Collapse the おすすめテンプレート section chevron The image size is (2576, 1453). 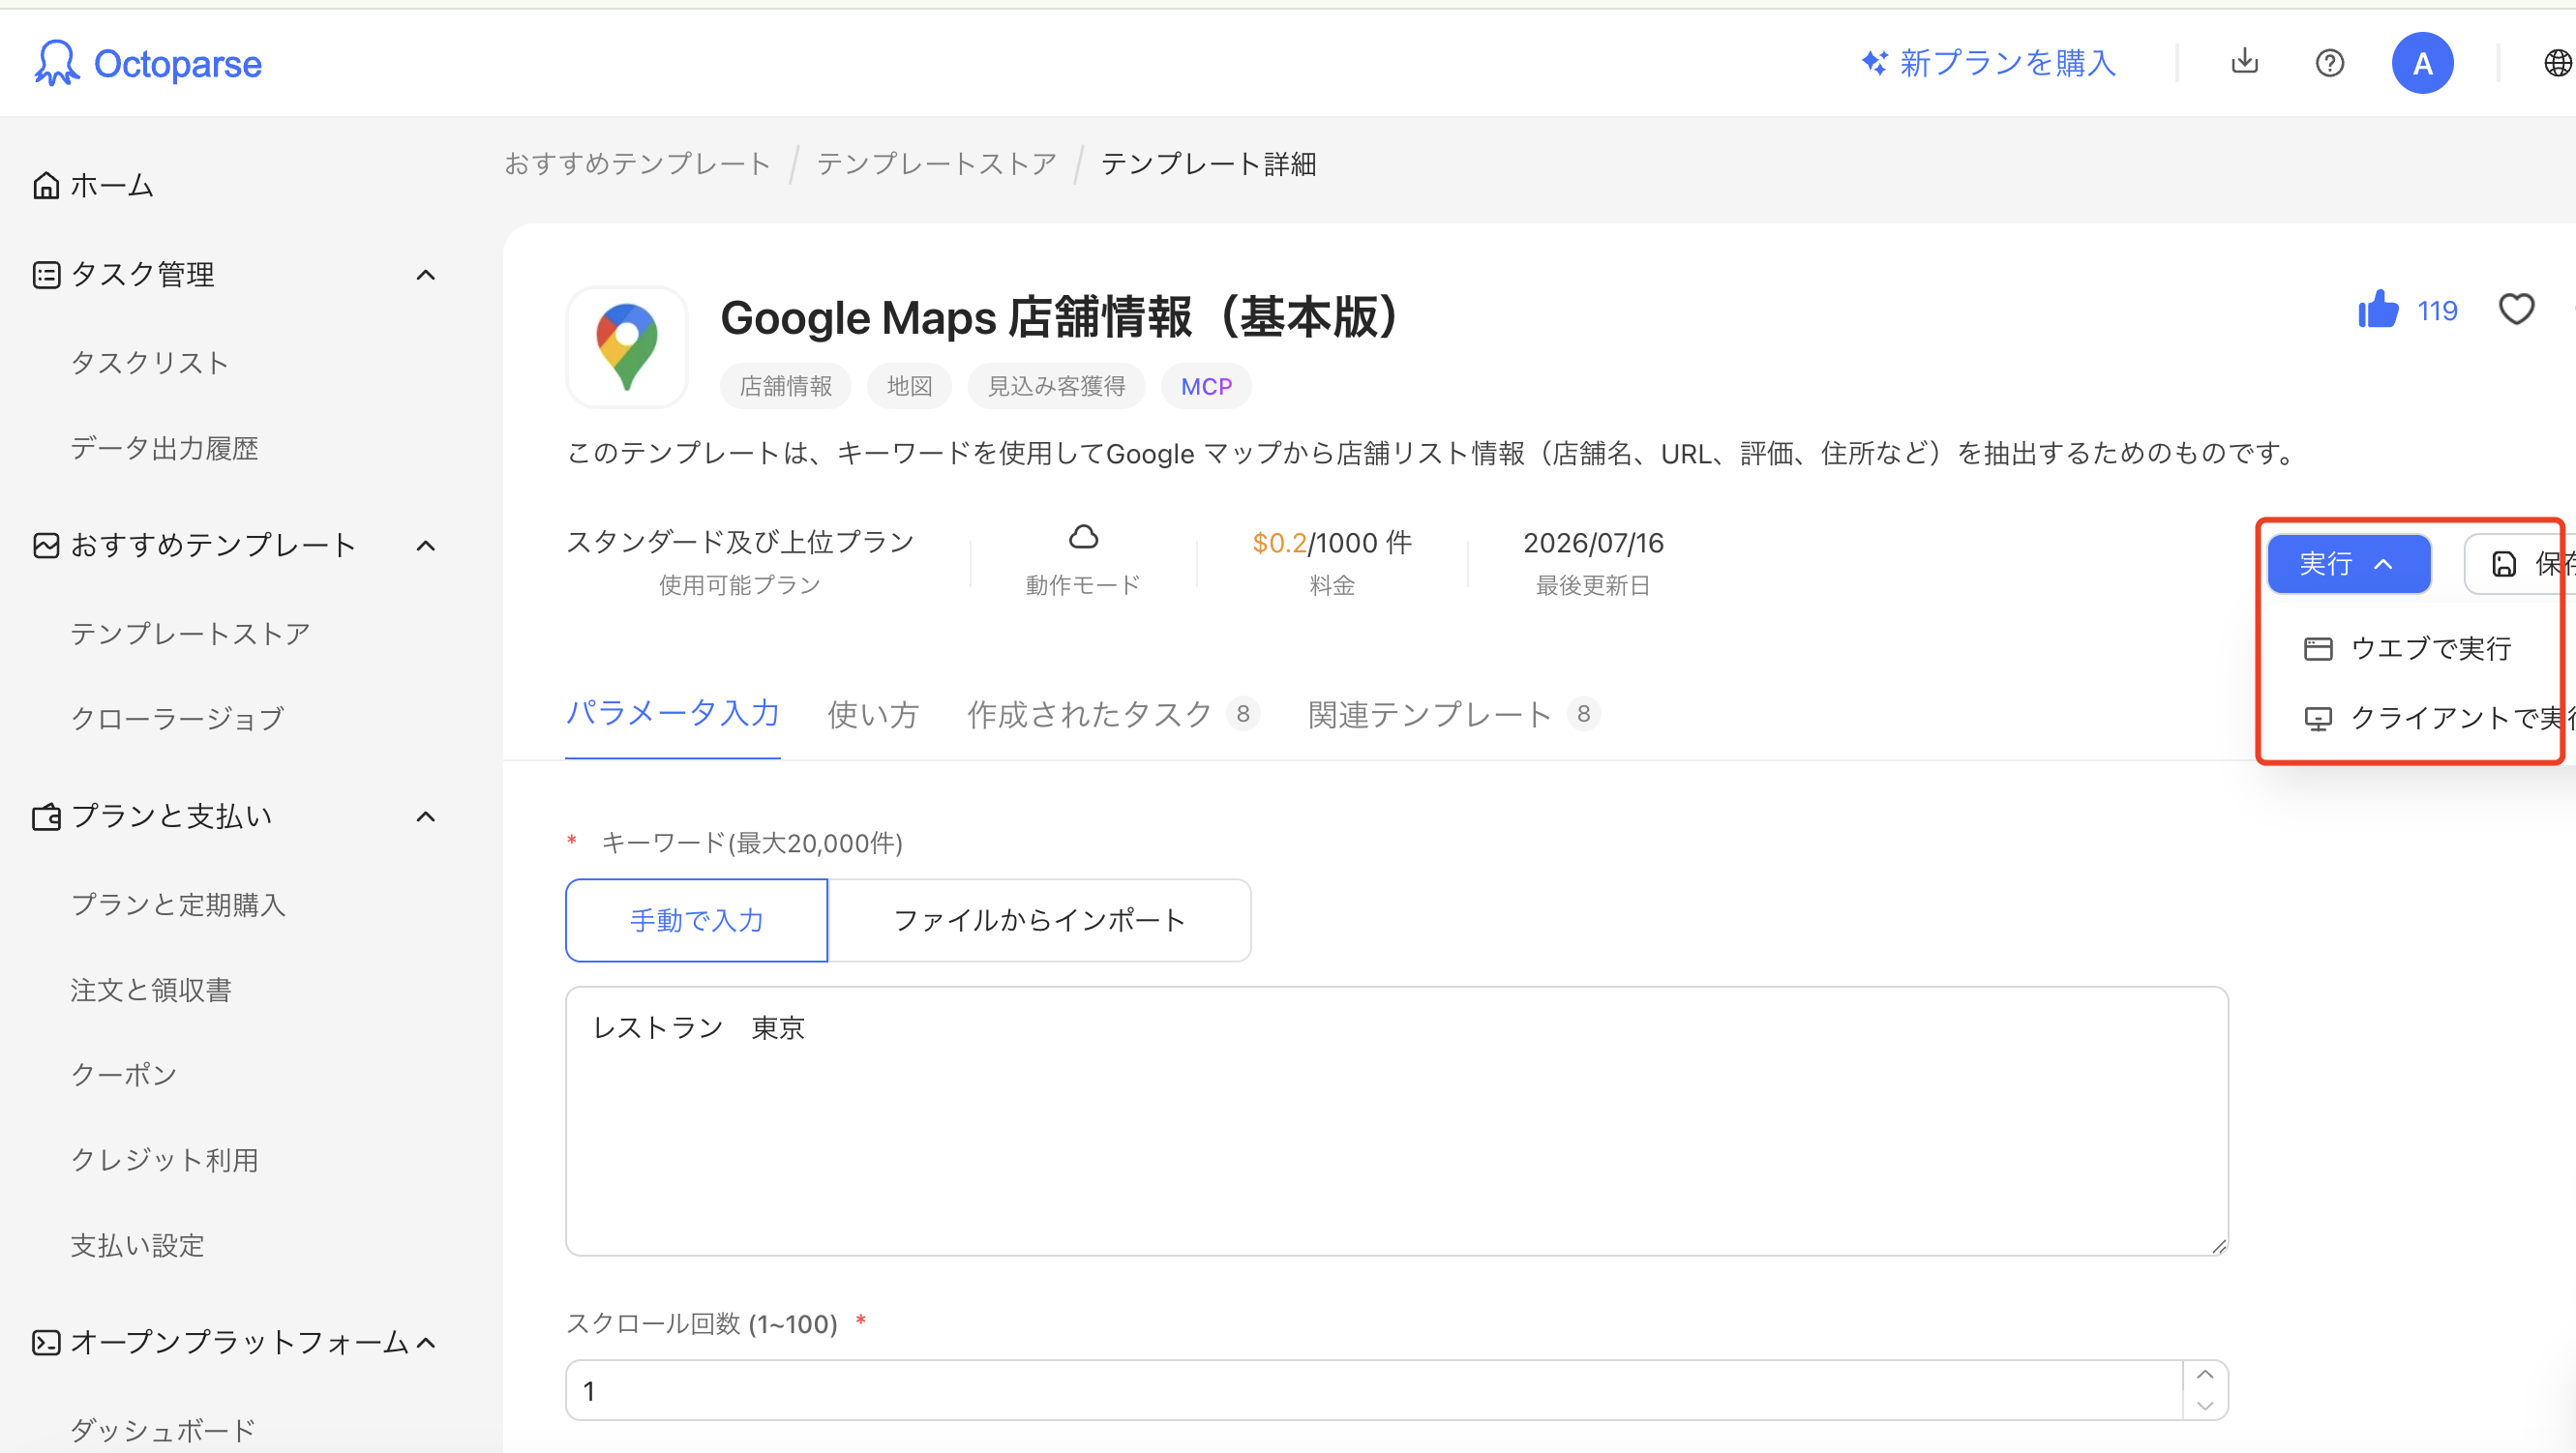tap(426, 546)
